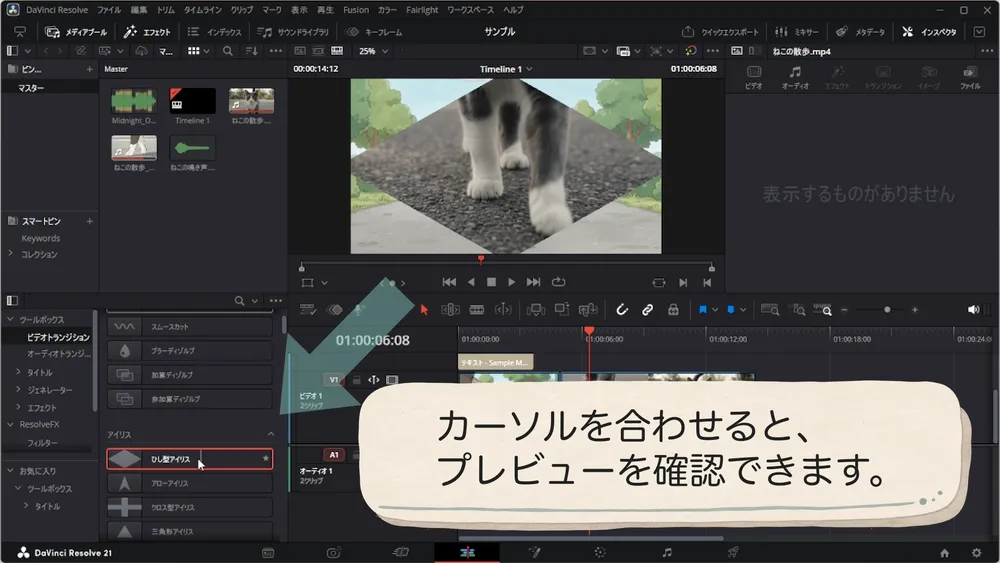The width and height of the screenshot is (1000, 563).
Task: Click the zoom-to-fit full extent icon
Action: pyautogui.click(x=770, y=310)
